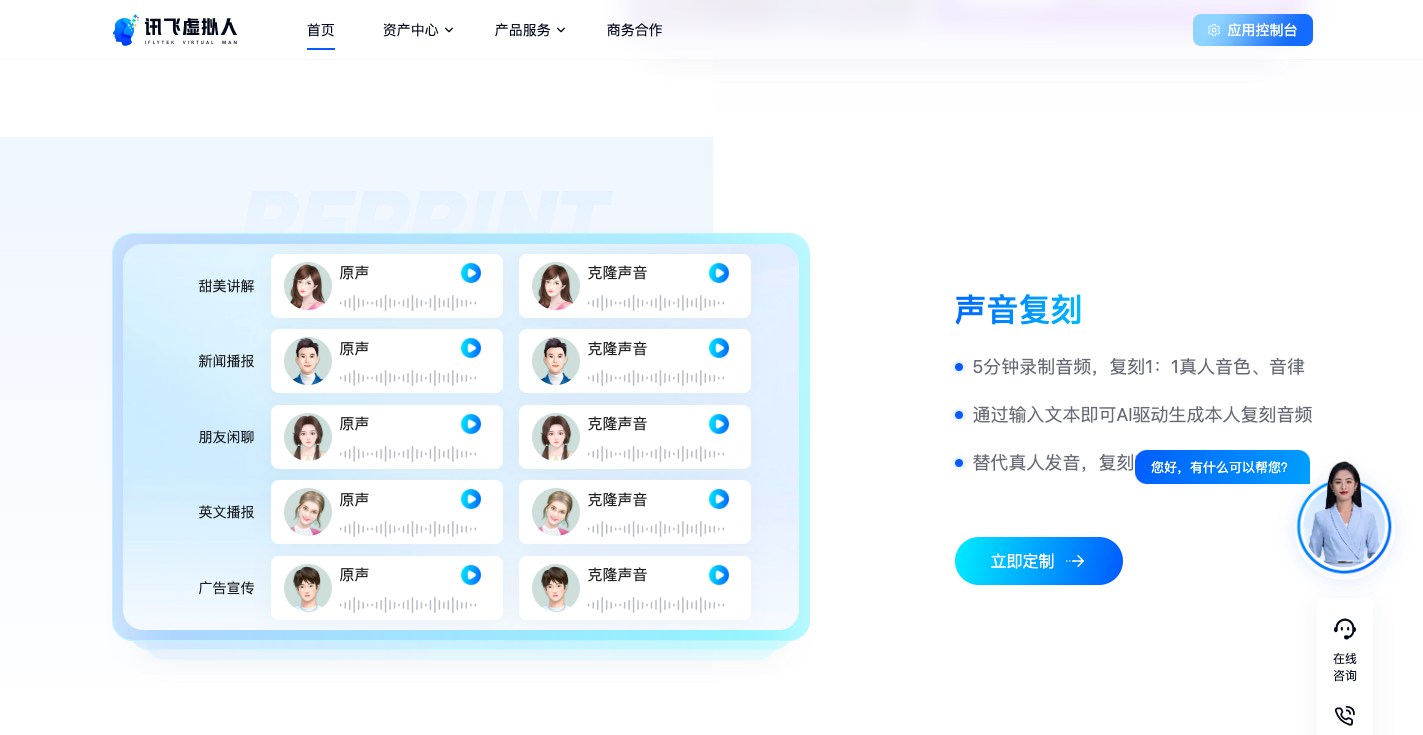Play the 甜美讲解 original voice sample

[x=470, y=273]
